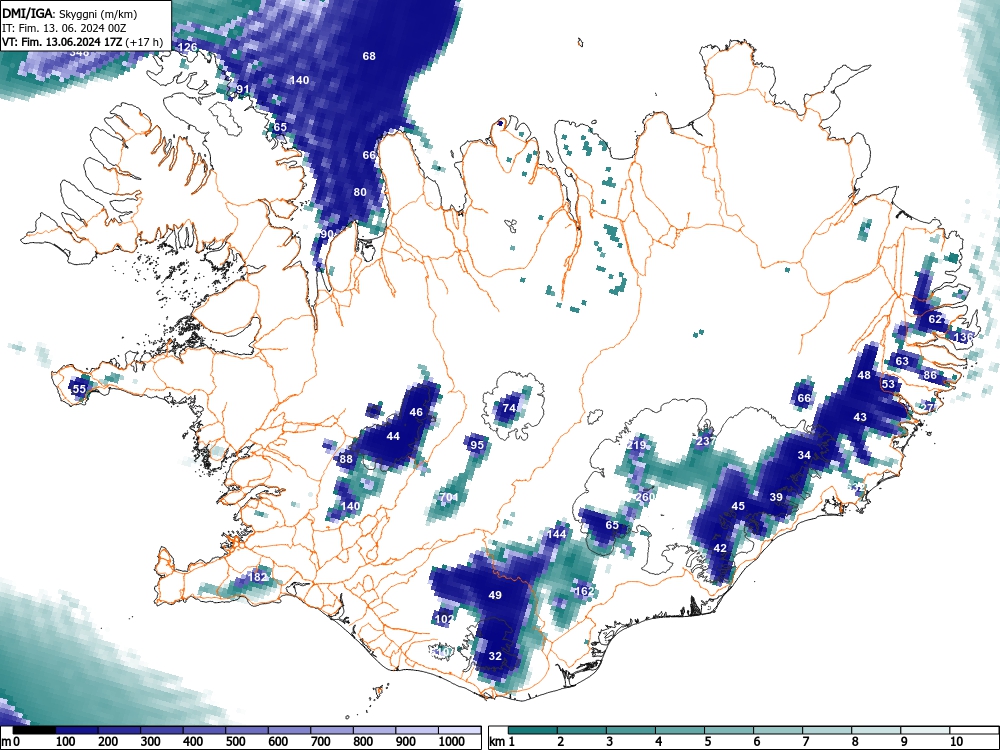This screenshot has height=750, width=1000.
Task: Select the map value 62 in the east fjords
Action: (x=935, y=319)
